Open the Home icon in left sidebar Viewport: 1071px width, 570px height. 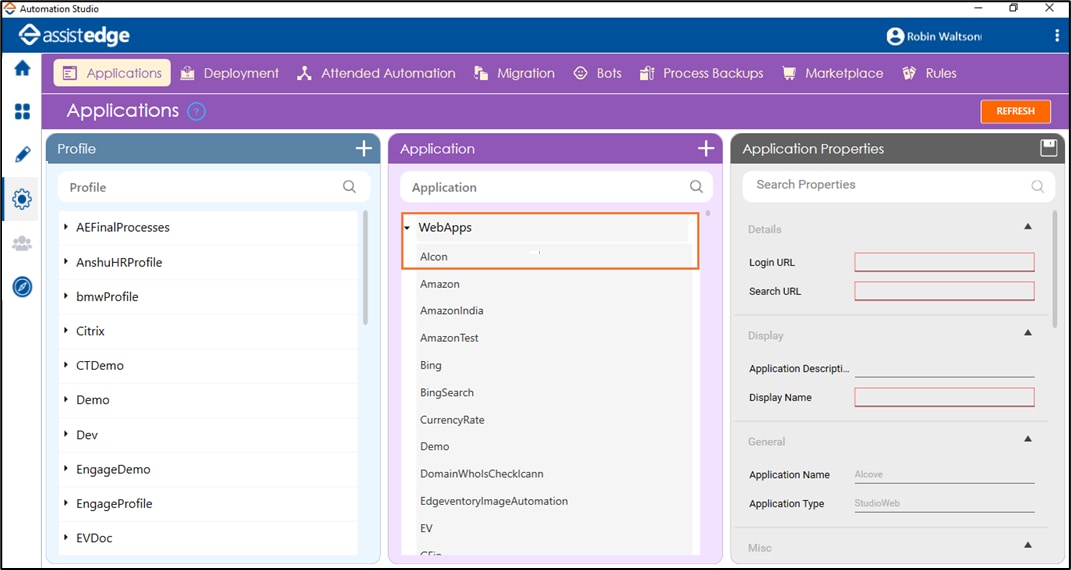pyautogui.click(x=22, y=69)
